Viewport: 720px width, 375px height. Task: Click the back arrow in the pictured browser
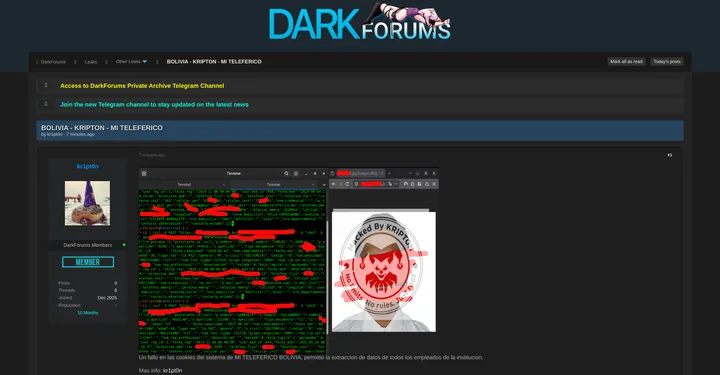[334, 184]
